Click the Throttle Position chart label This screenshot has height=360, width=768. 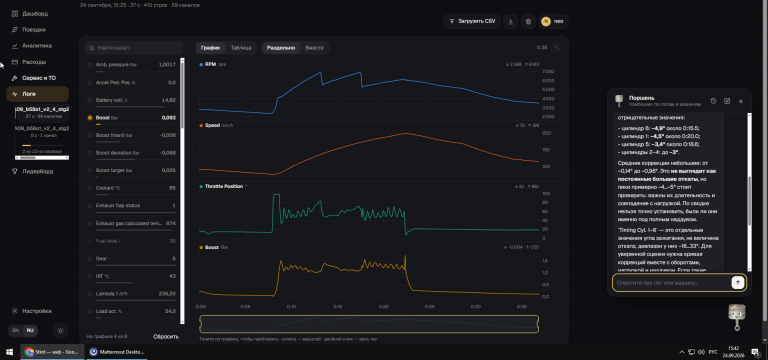click(x=223, y=187)
